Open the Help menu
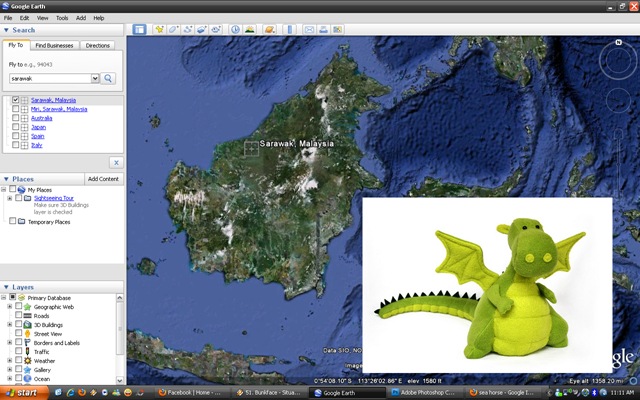 99,18
